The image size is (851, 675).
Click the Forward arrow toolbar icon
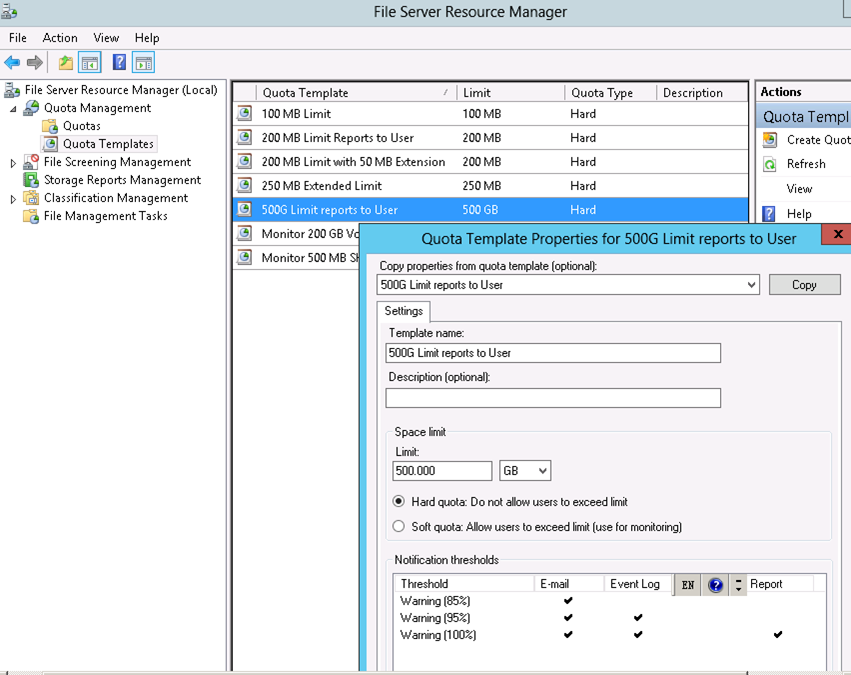click(x=35, y=62)
